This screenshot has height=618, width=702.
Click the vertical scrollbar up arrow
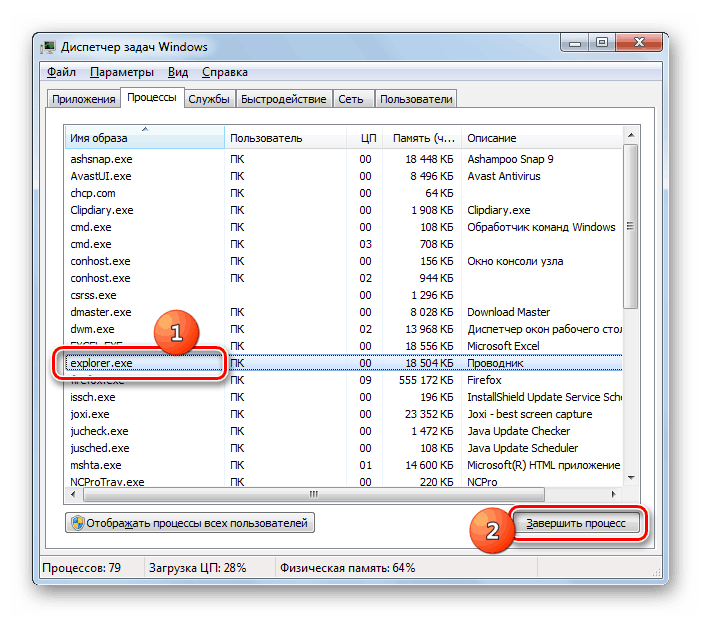(631, 135)
